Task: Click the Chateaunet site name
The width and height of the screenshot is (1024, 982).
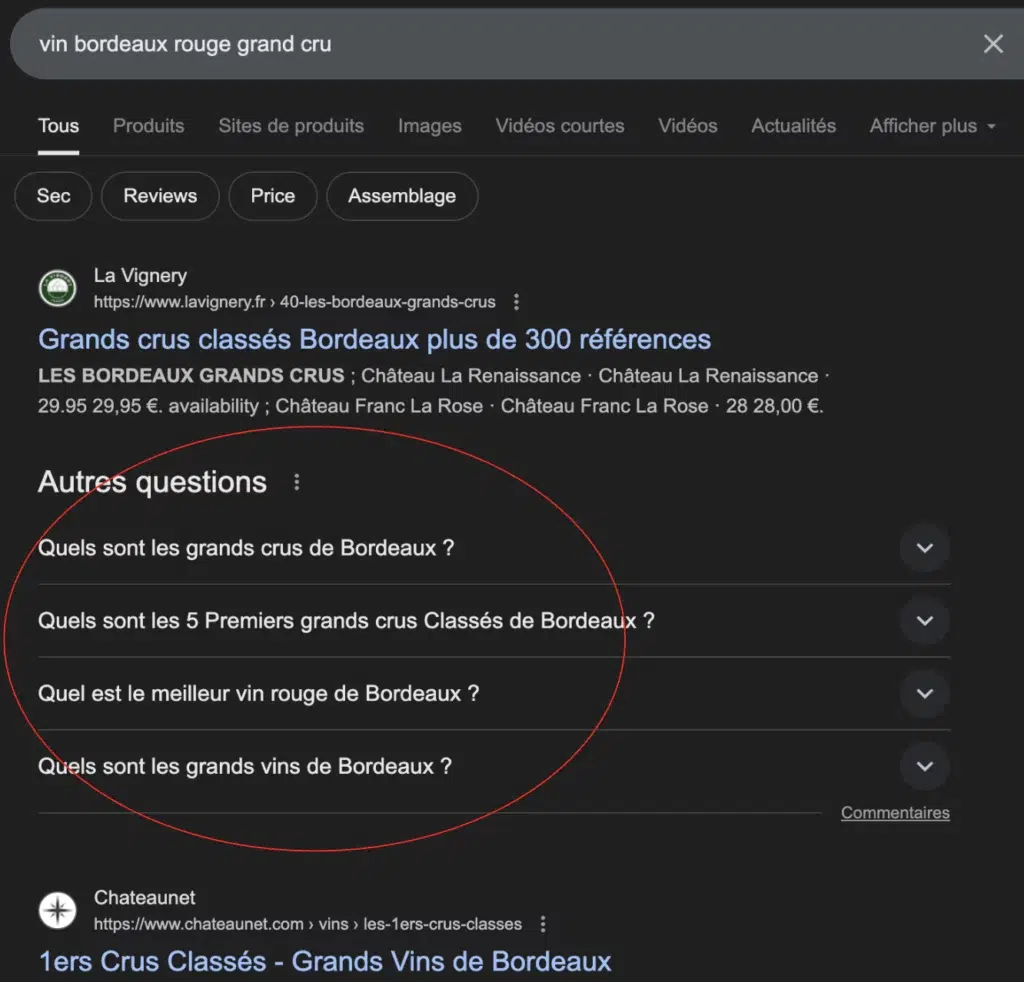Action: point(144,898)
